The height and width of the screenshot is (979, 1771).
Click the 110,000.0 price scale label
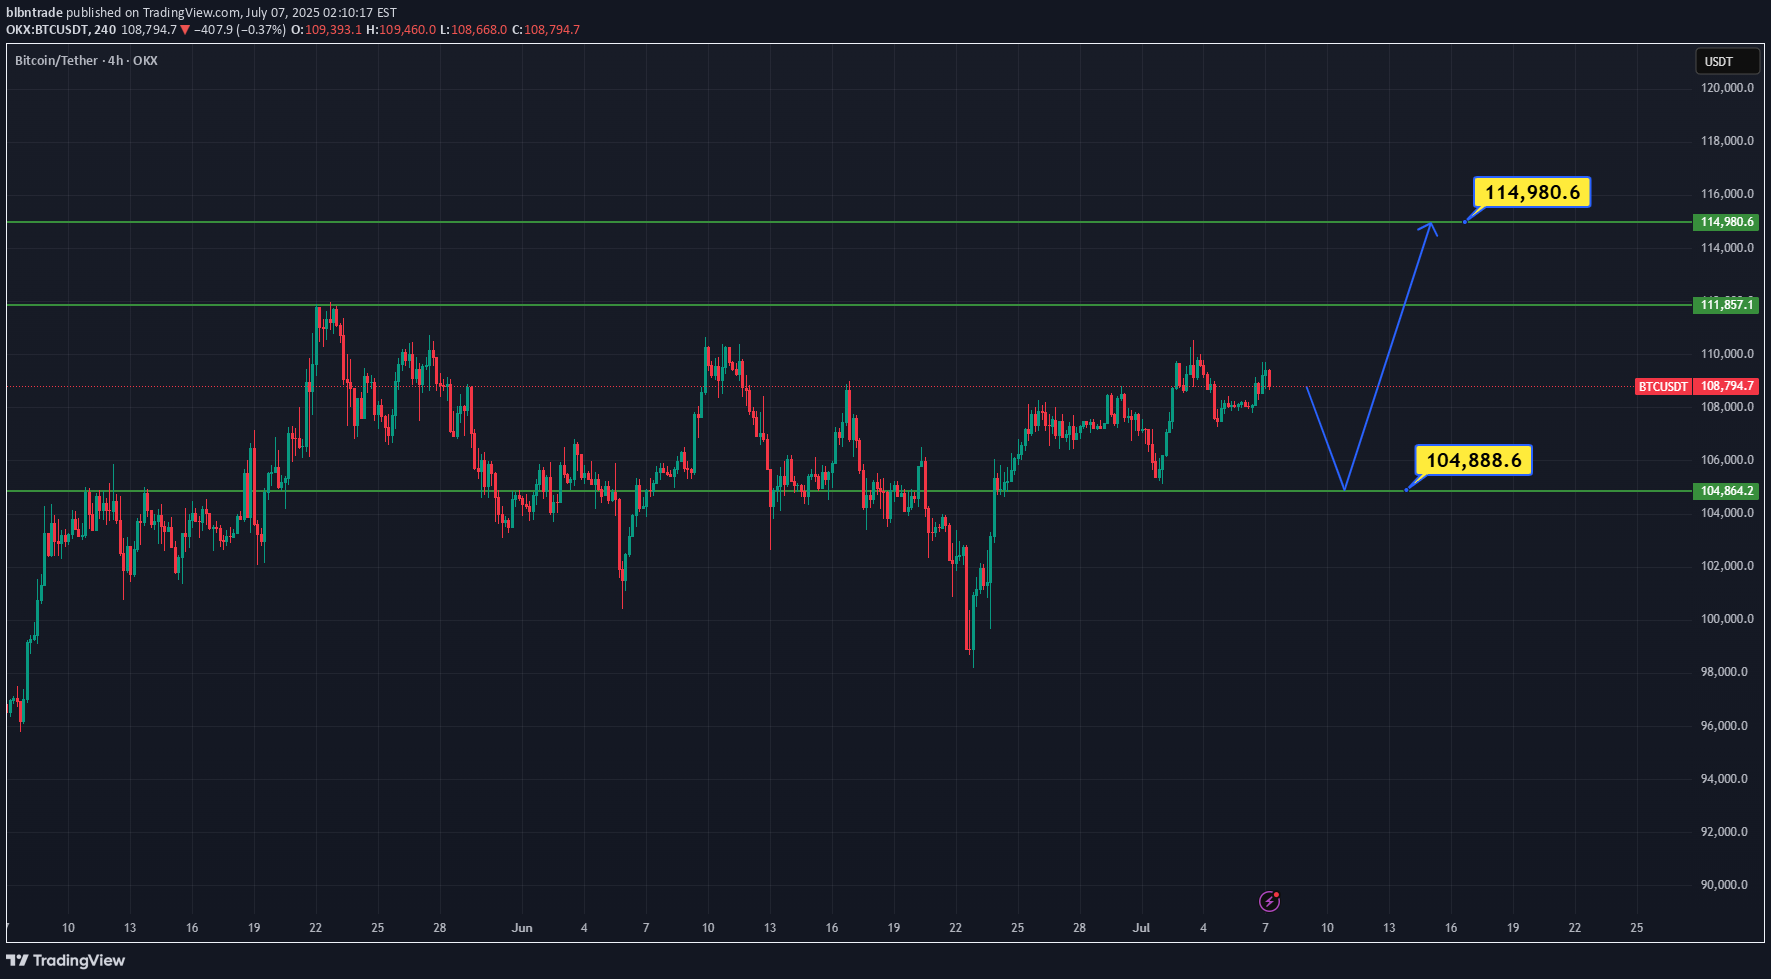pos(1727,354)
